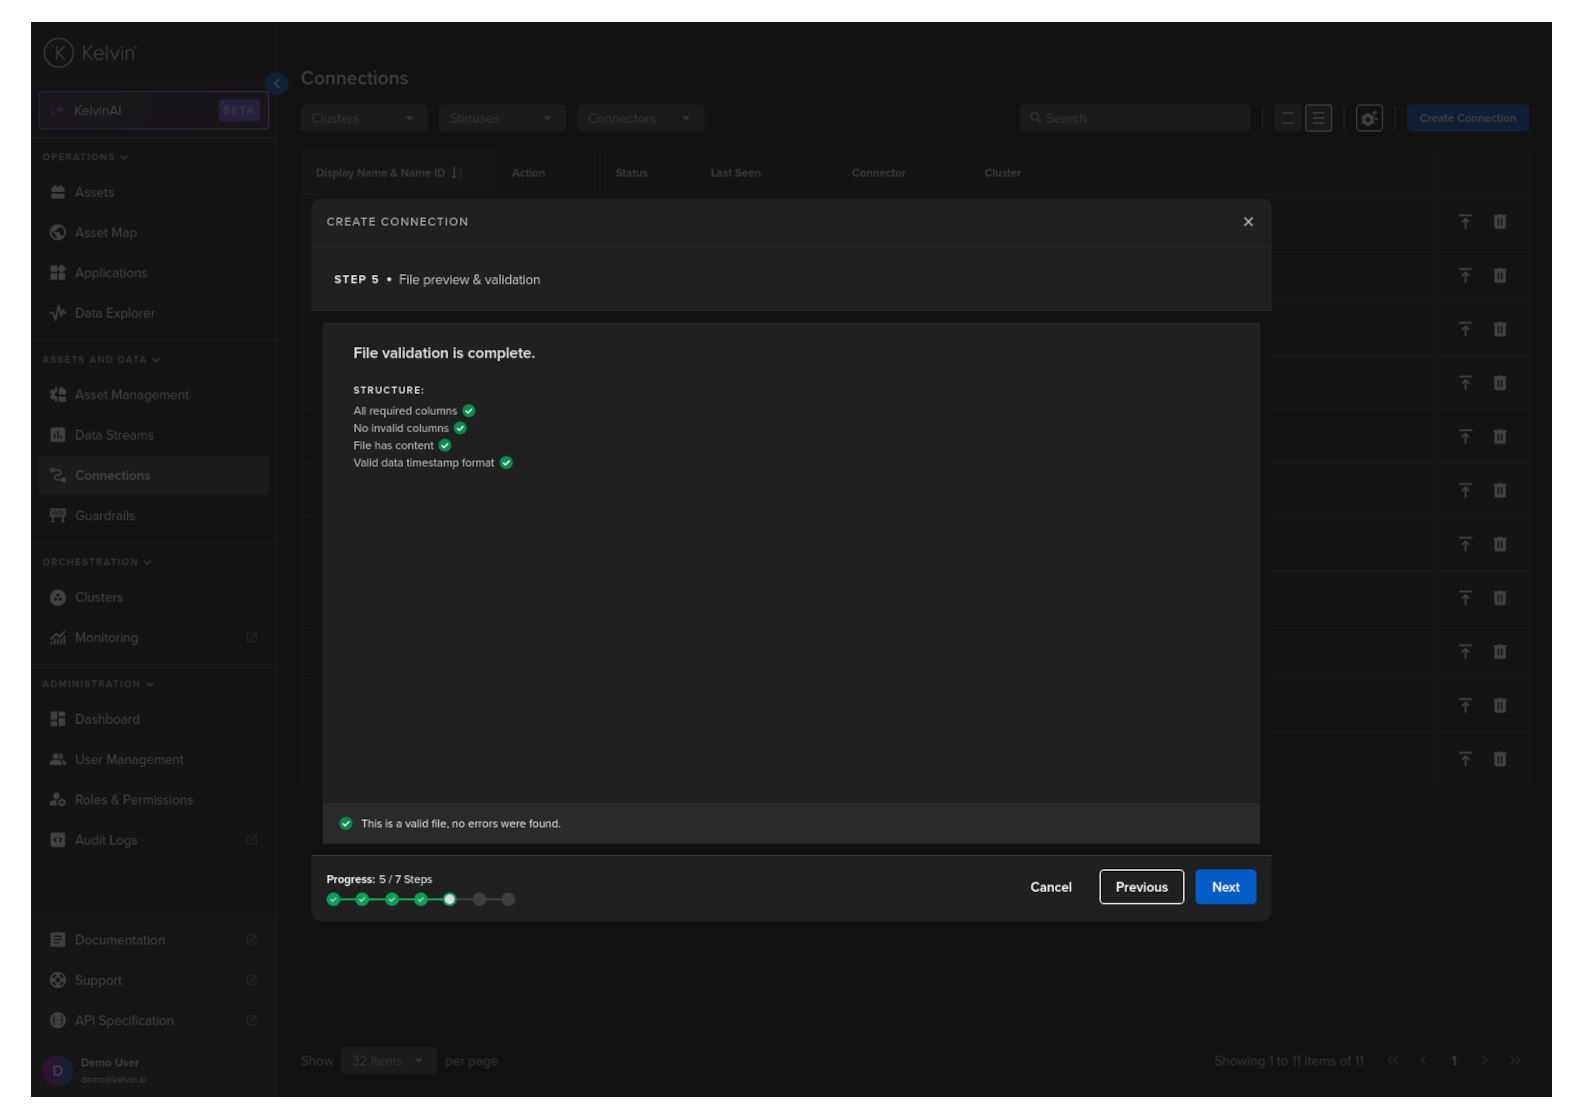Open Data Explorer from the sidebar

tap(114, 313)
